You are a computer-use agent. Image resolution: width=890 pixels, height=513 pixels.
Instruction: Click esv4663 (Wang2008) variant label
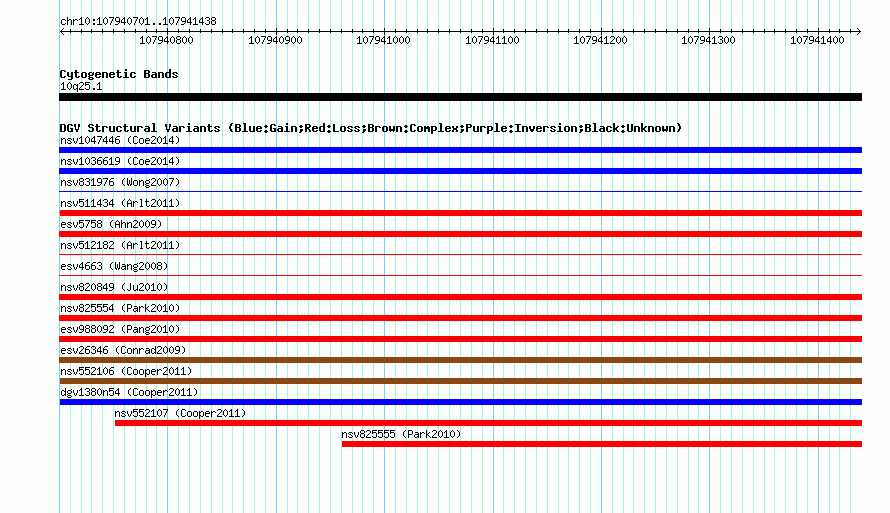point(114,266)
